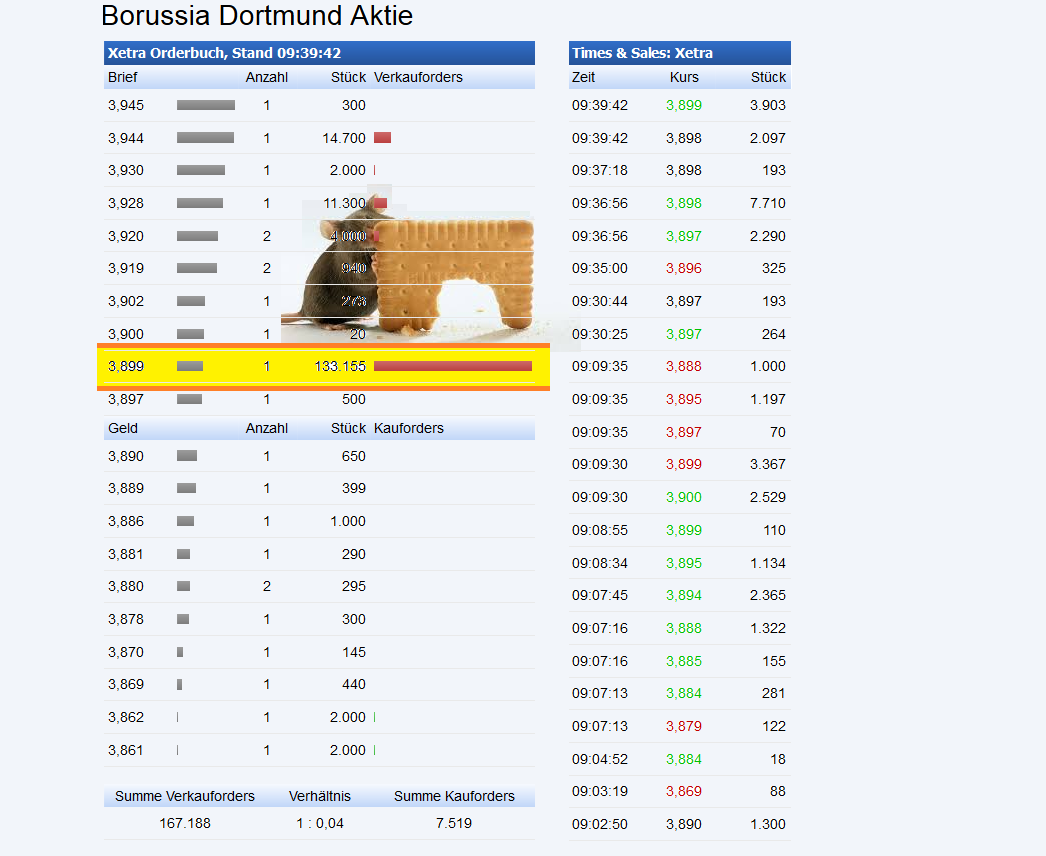Image resolution: width=1046 pixels, height=856 pixels.
Task: Select the ratio value 1 : 0,04
Action: 320,824
